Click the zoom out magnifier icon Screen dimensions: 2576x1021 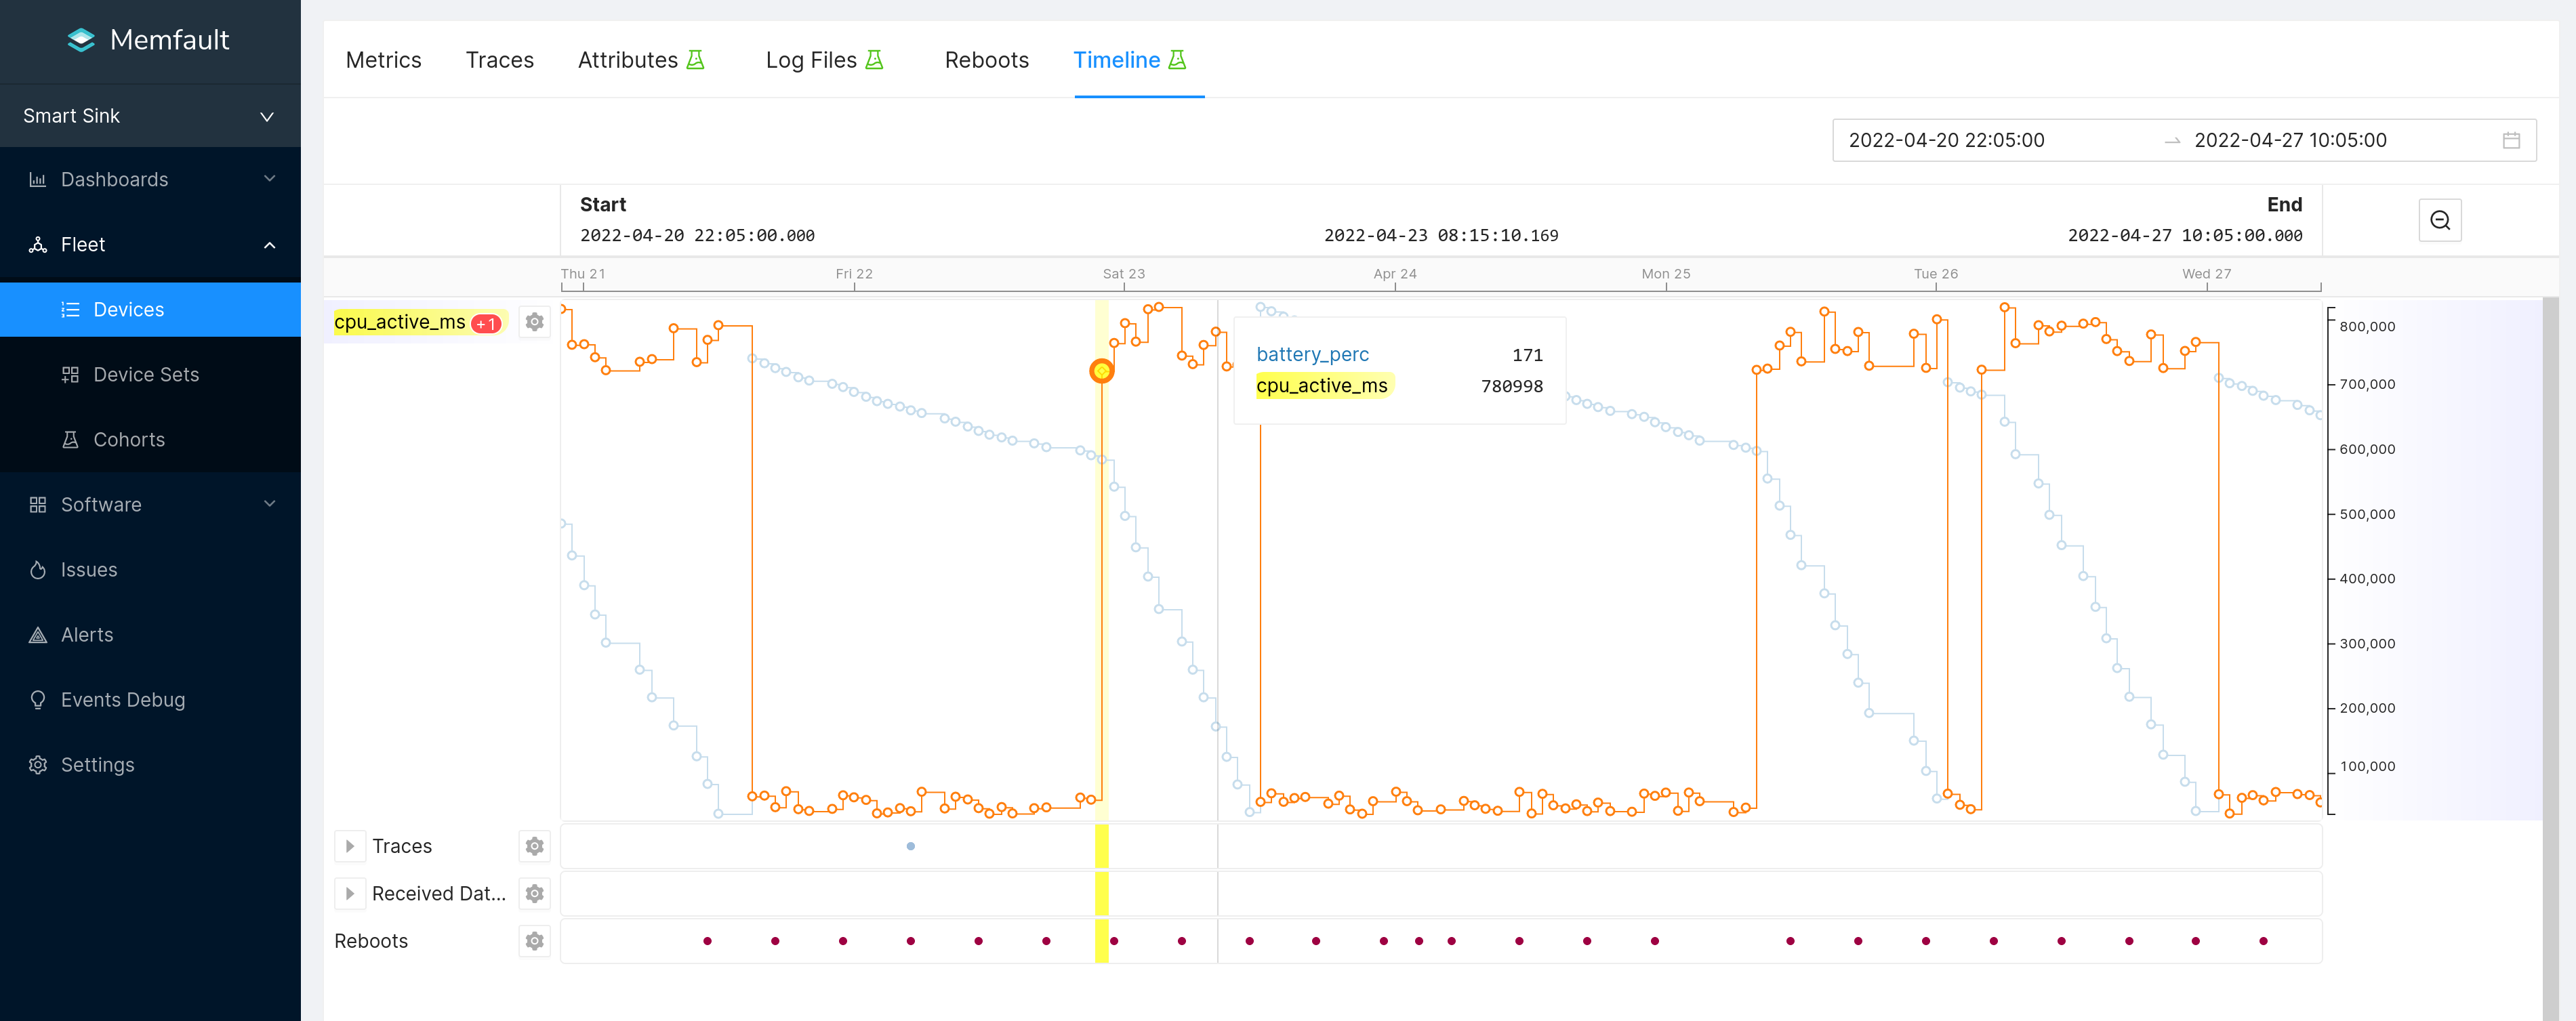click(2439, 220)
